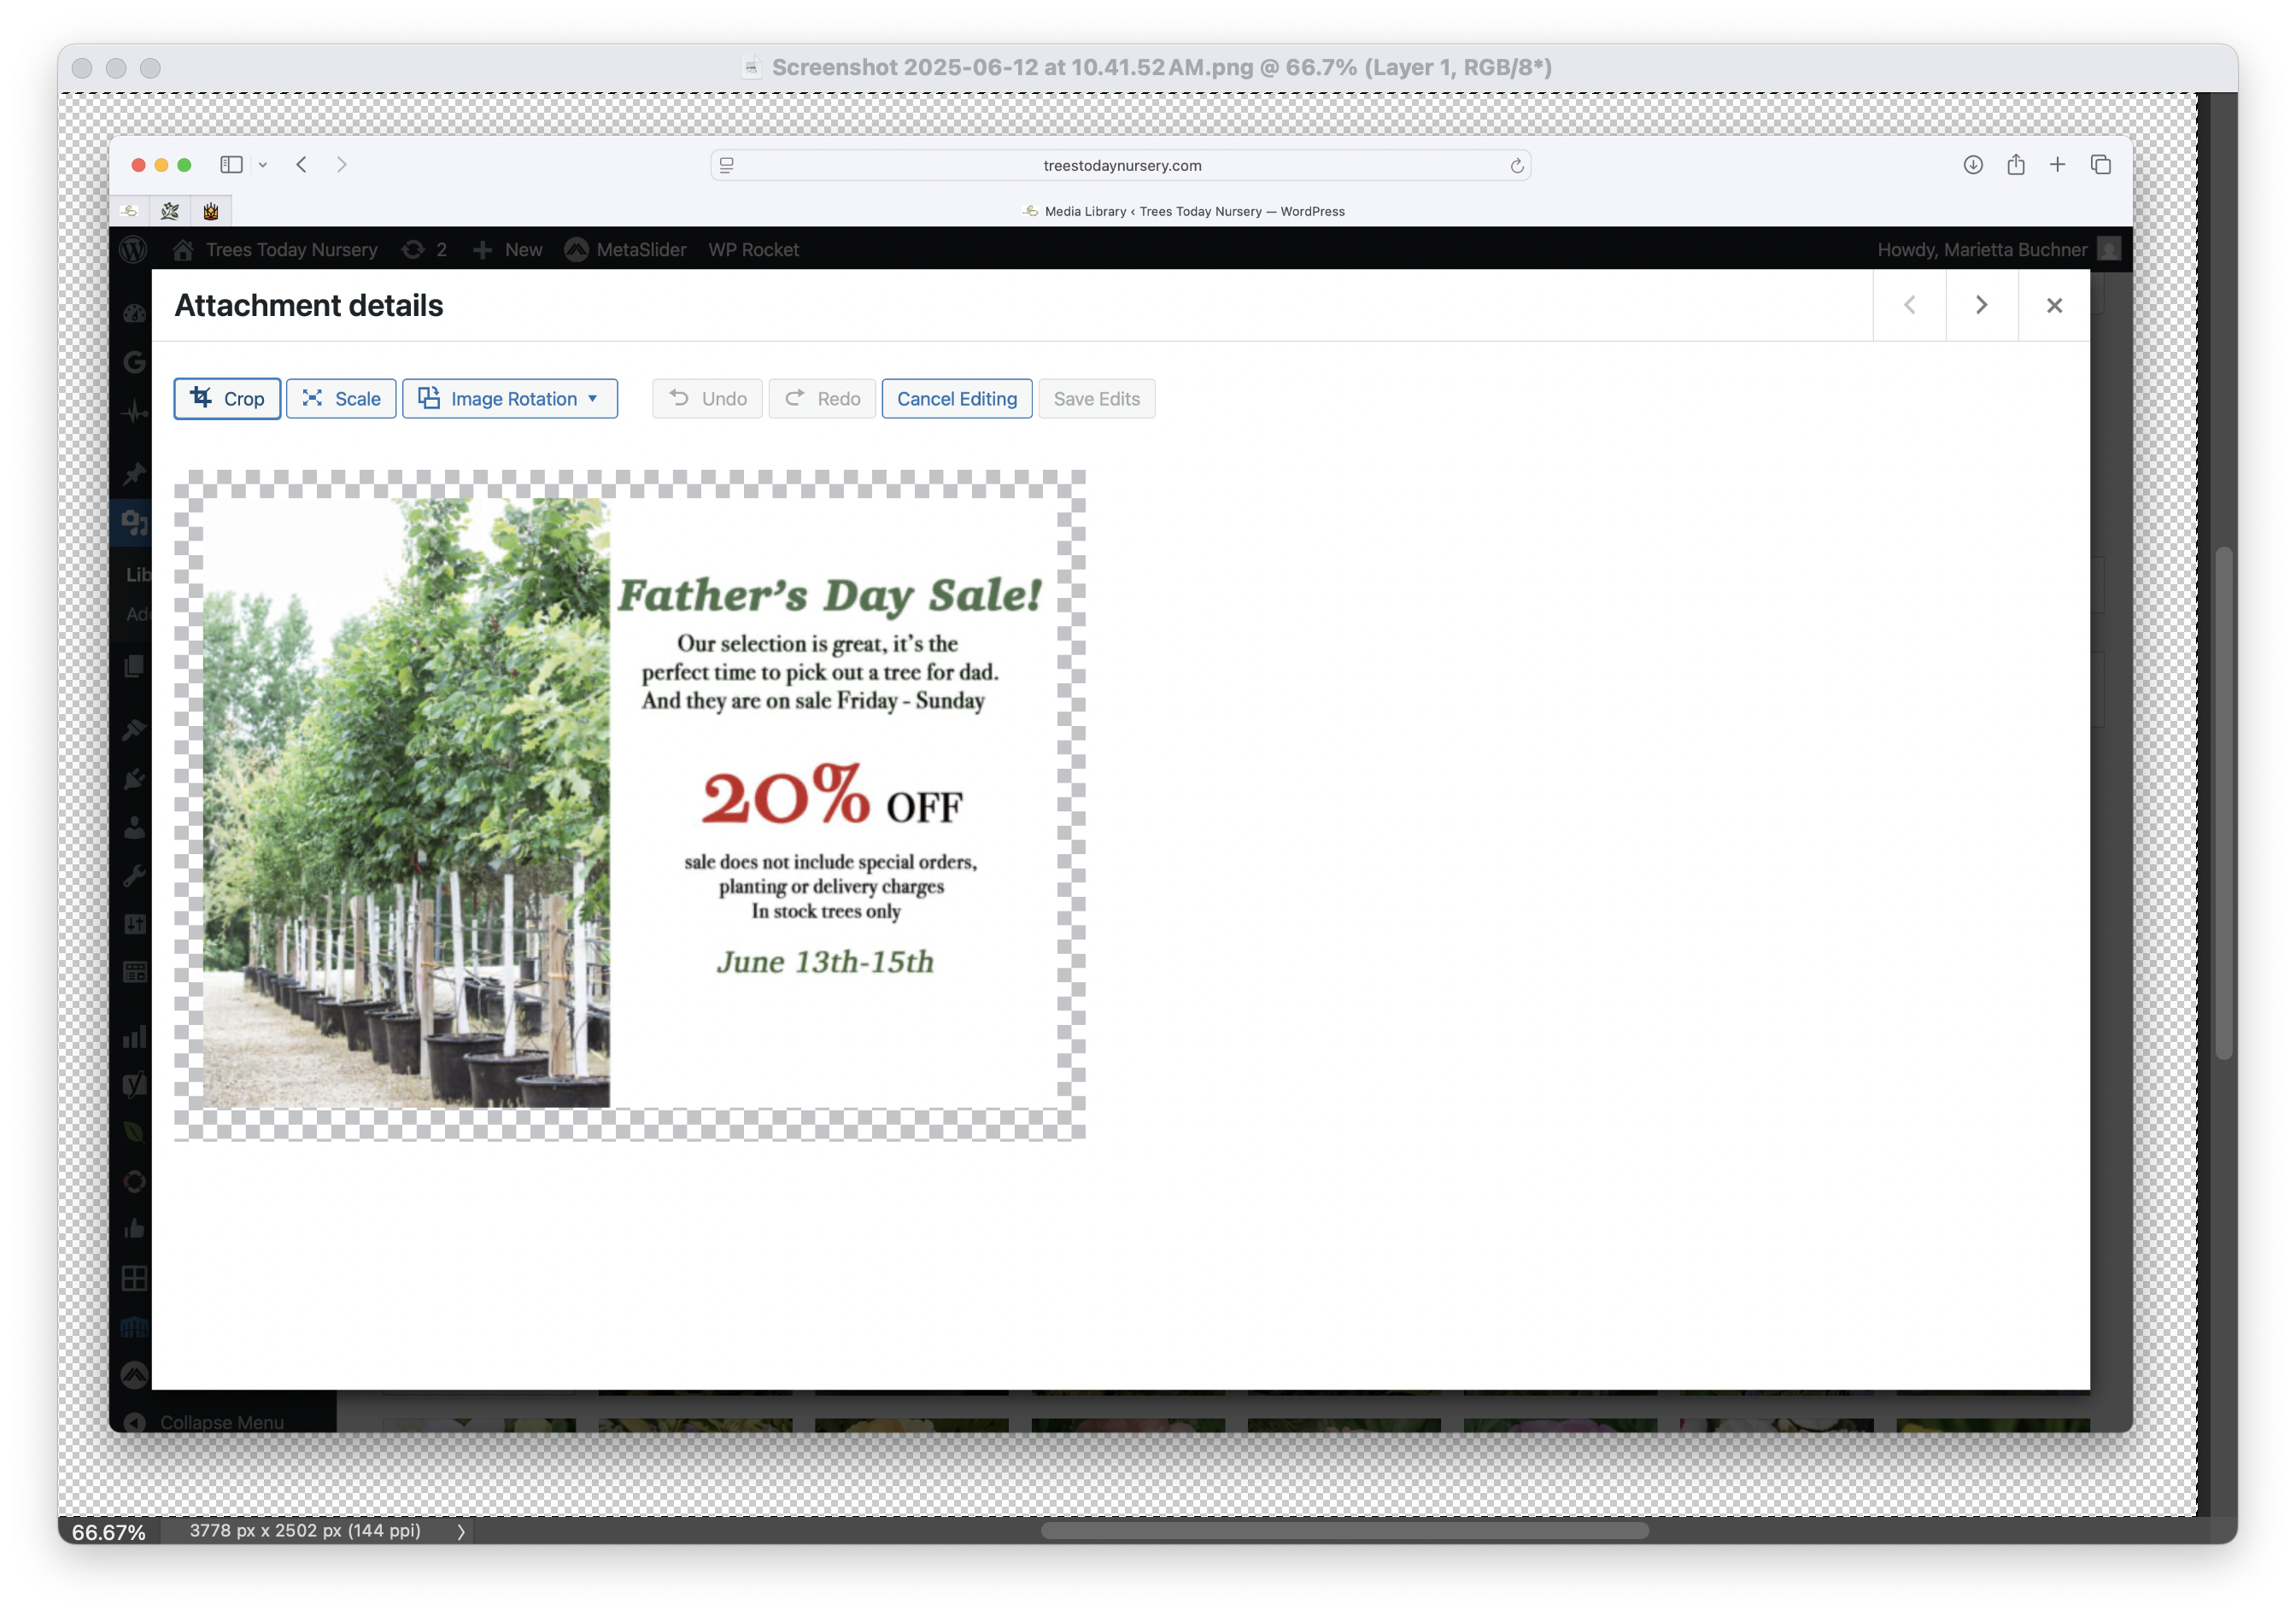The height and width of the screenshot is (1616, 2296).
Task: Expand the Photoshop status bar arrow
Action: (461, 1531)
